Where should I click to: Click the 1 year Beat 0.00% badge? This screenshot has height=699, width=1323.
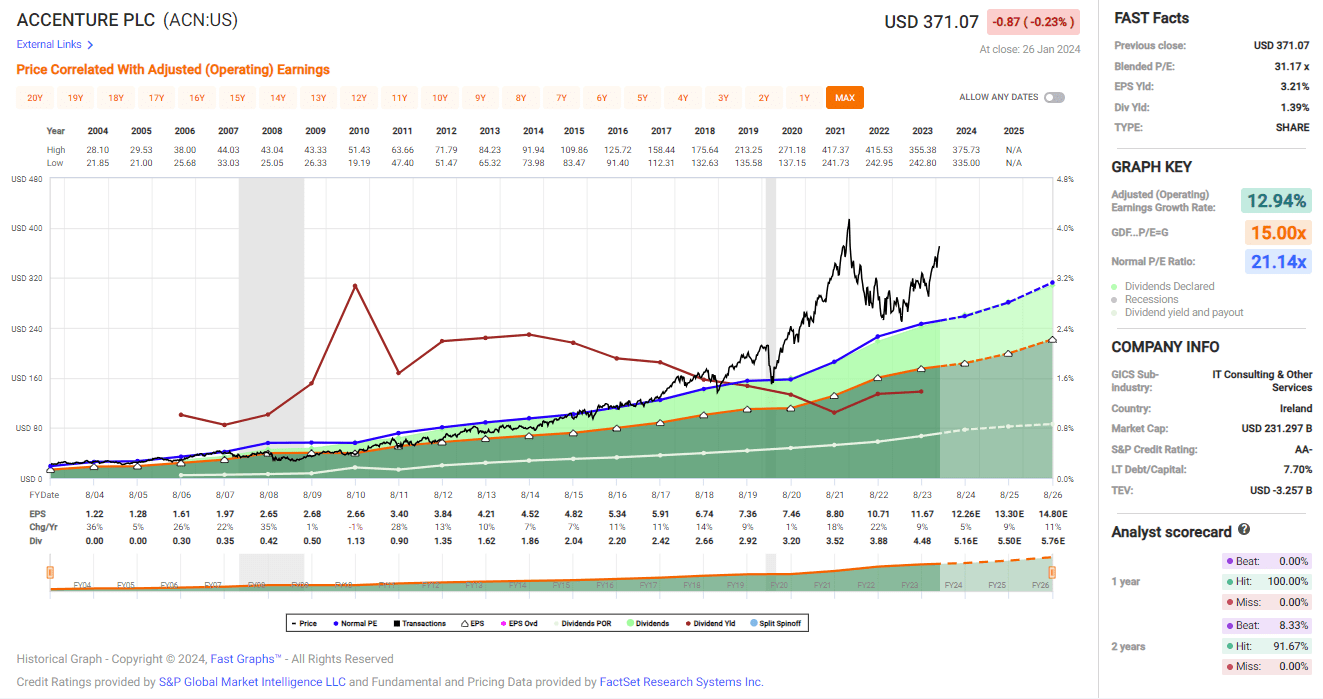pos(1266,561)
